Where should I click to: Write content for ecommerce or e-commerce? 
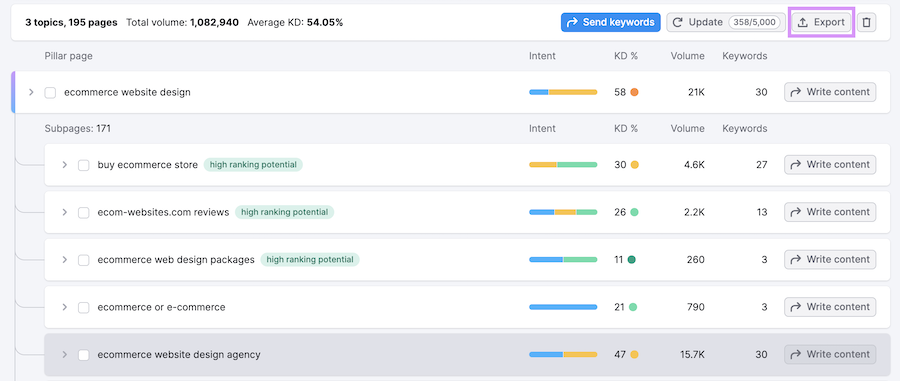[x=830, y=307]
